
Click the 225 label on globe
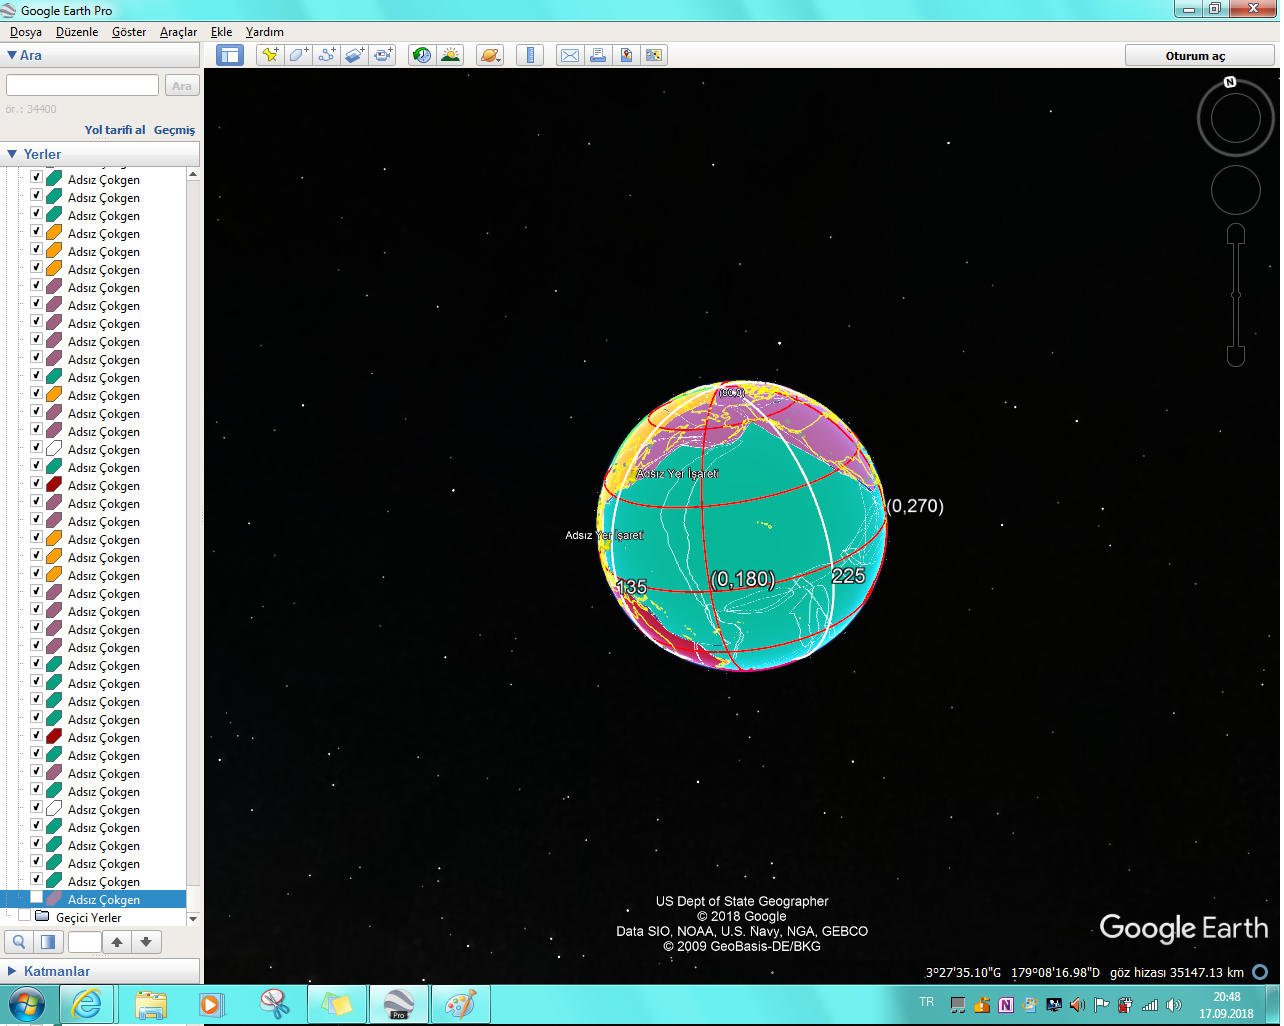coord(848,576)
